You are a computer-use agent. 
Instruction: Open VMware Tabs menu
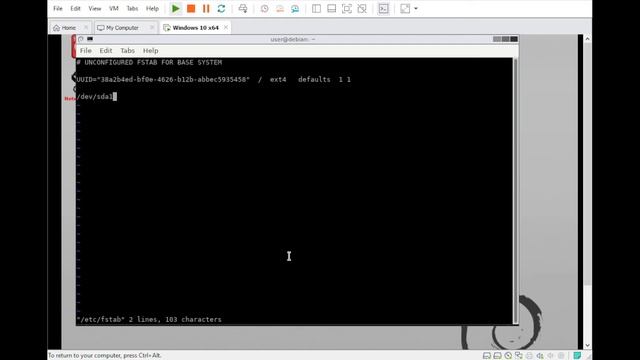[132, 9]
